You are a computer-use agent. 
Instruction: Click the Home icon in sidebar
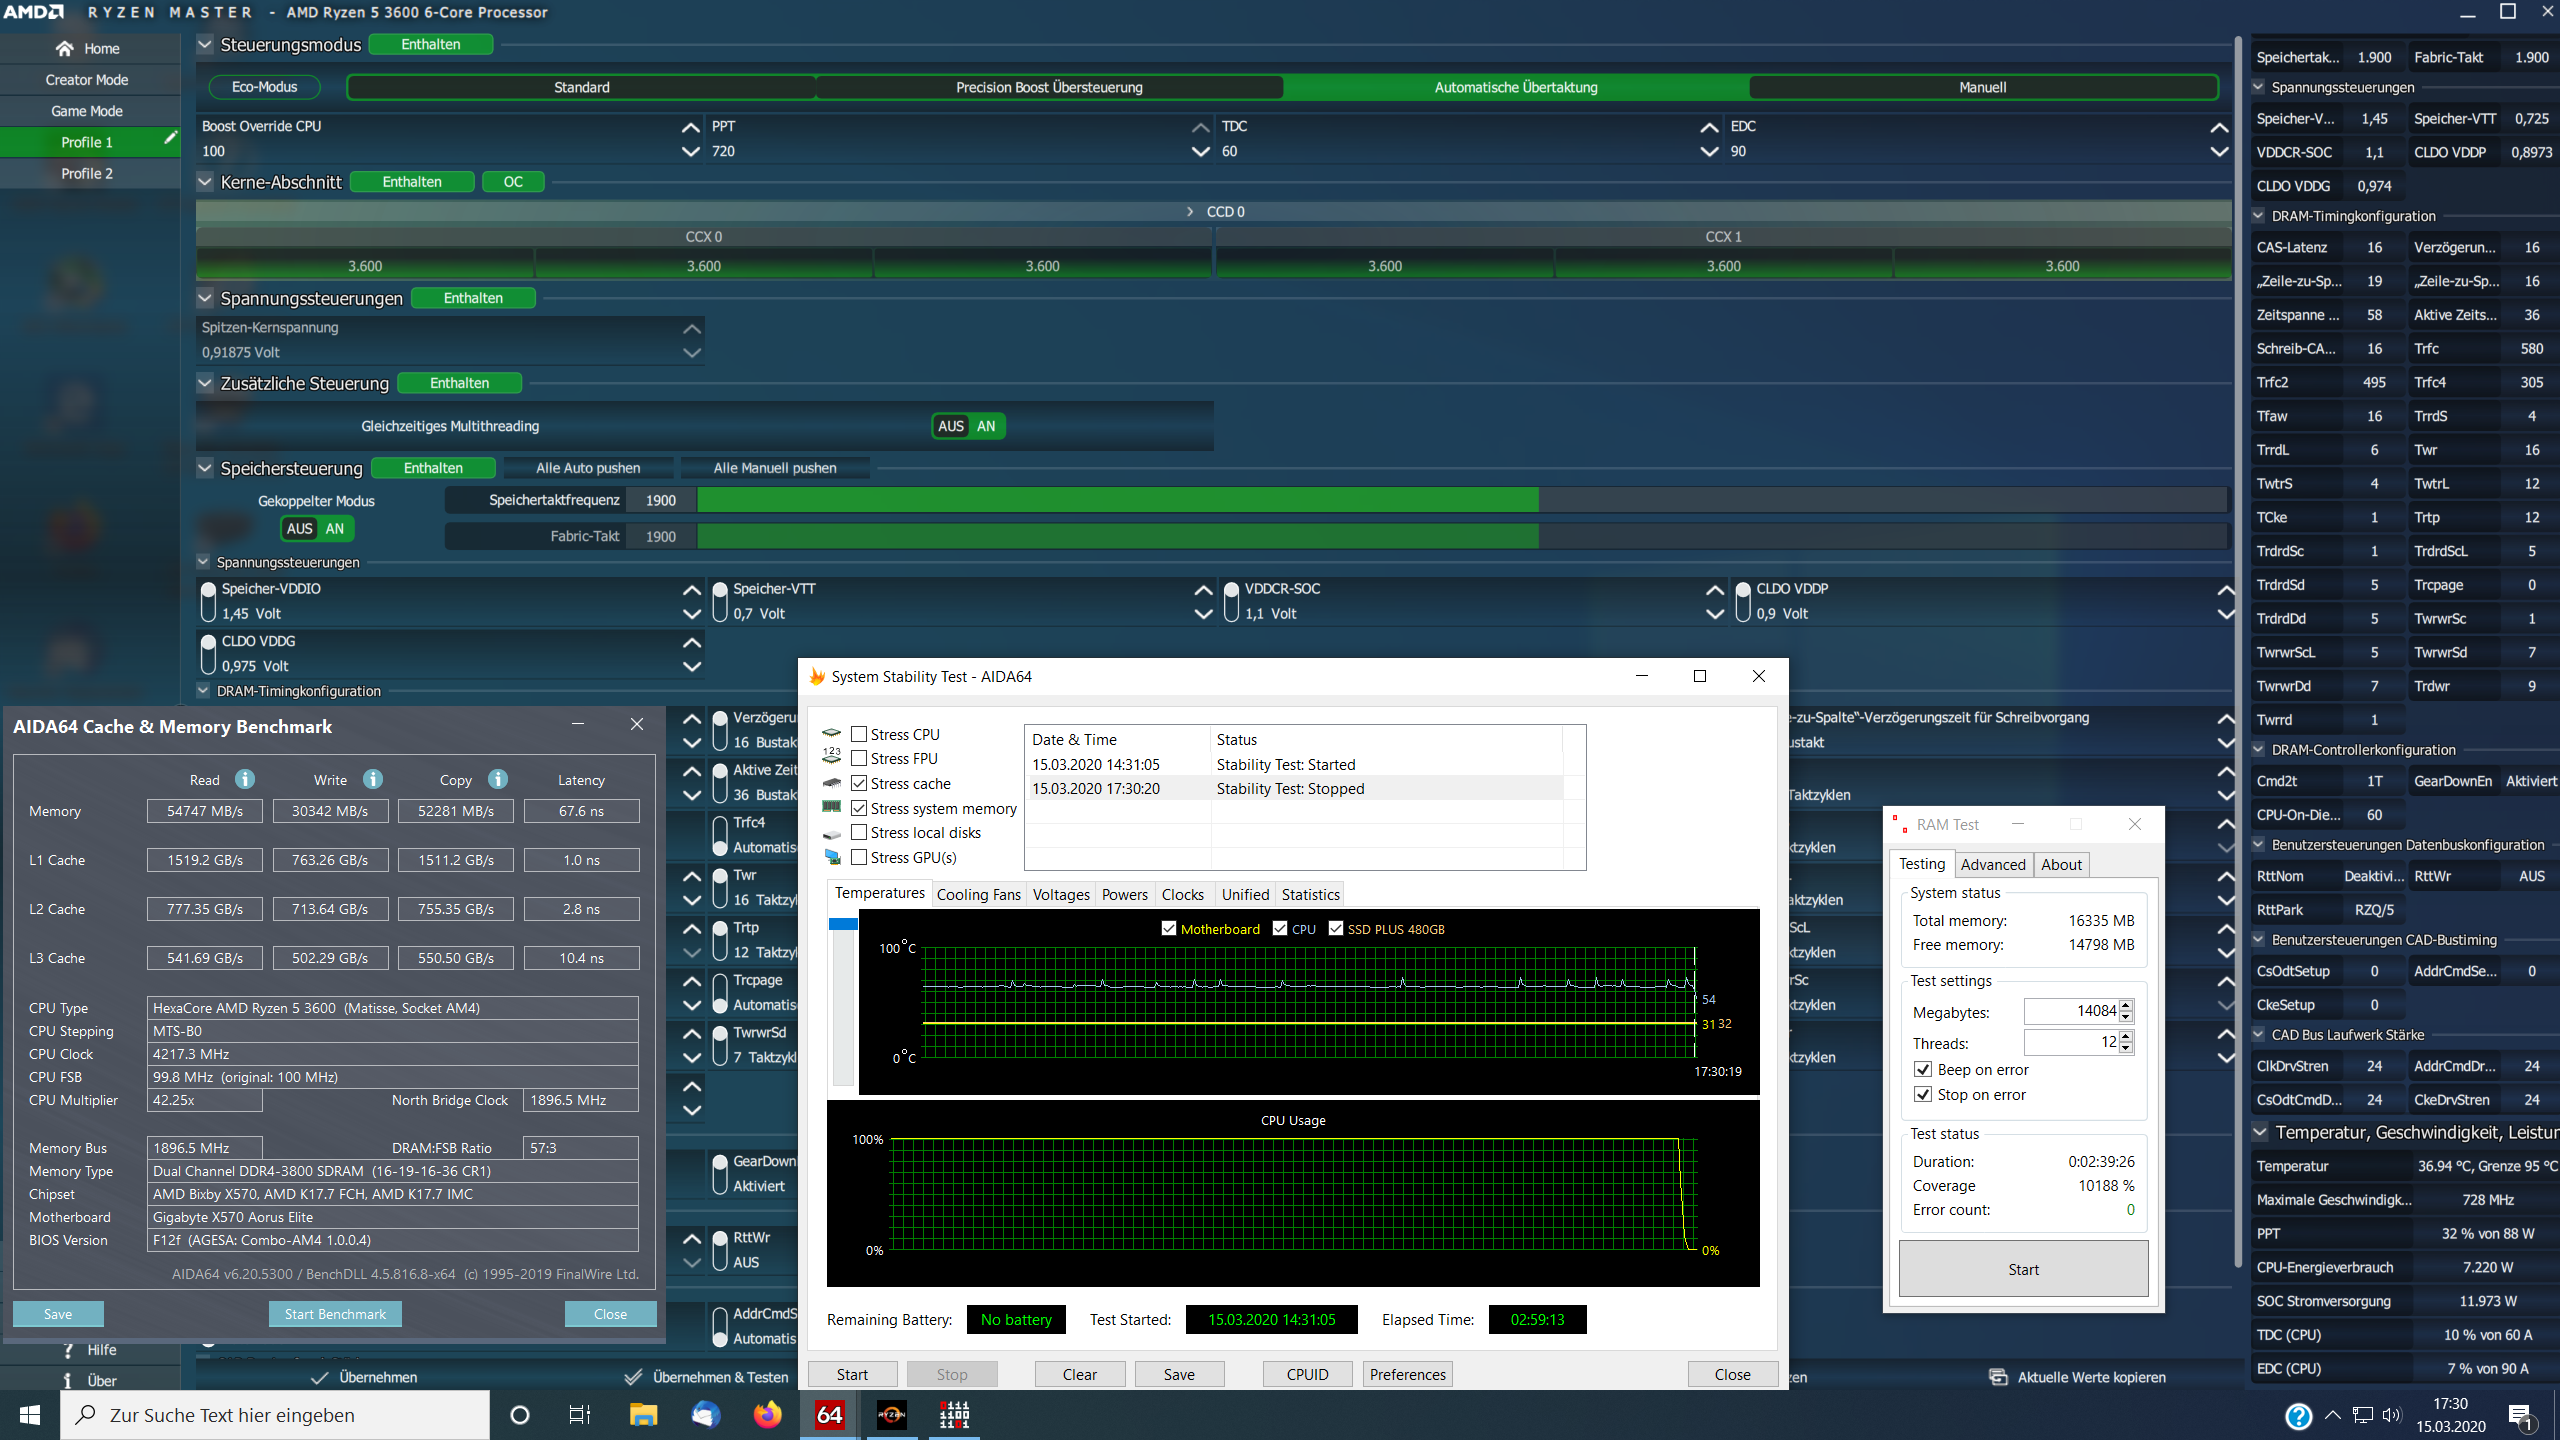[x=65, y=48]
